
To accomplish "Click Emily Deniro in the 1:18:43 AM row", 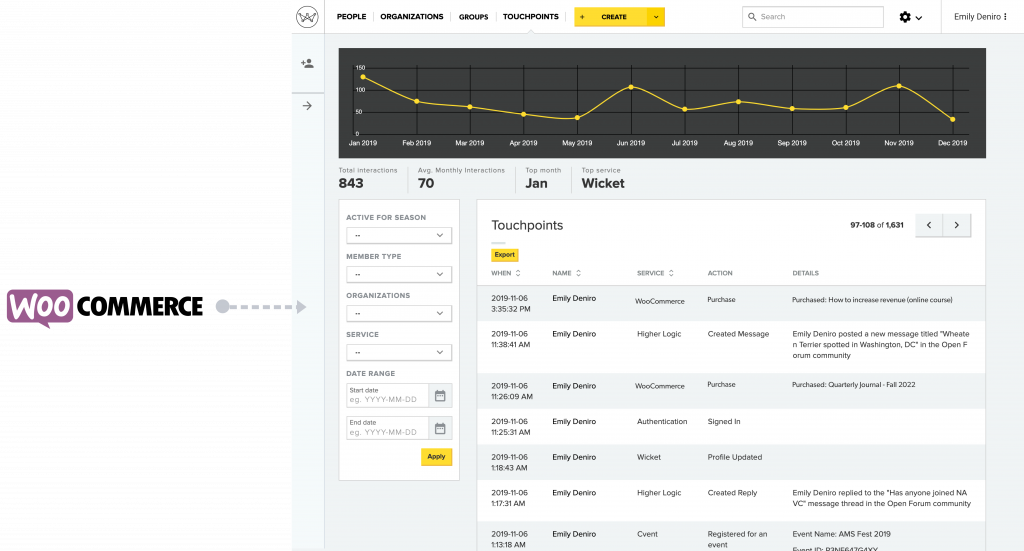I will pos(574,457).
